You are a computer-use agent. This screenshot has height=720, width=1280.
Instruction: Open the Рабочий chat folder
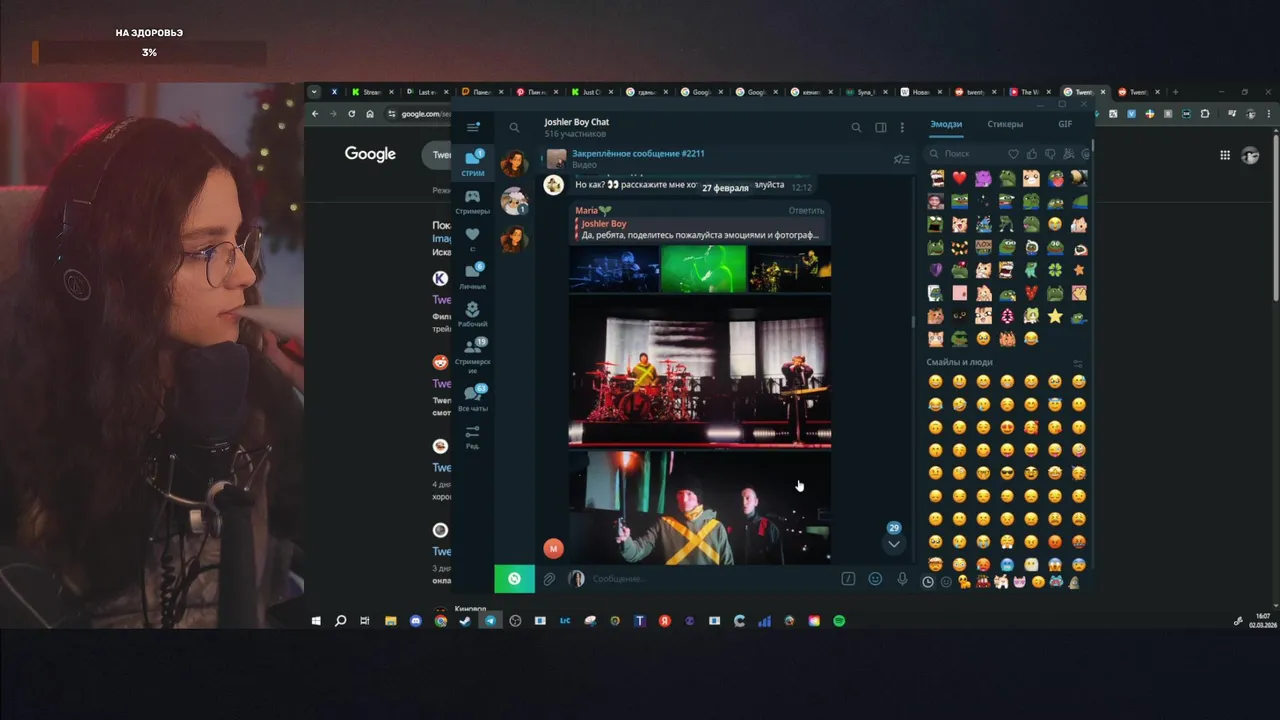coord(473,315)
